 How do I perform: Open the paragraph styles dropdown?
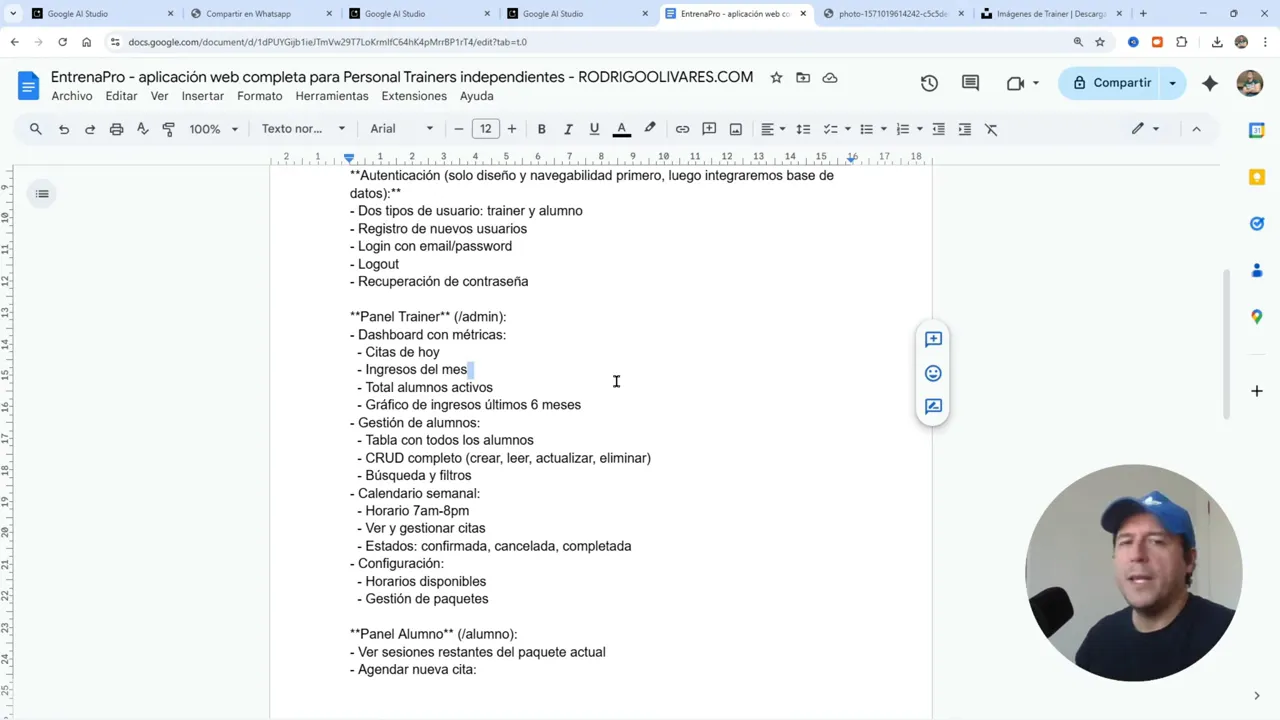click(300, 128)
